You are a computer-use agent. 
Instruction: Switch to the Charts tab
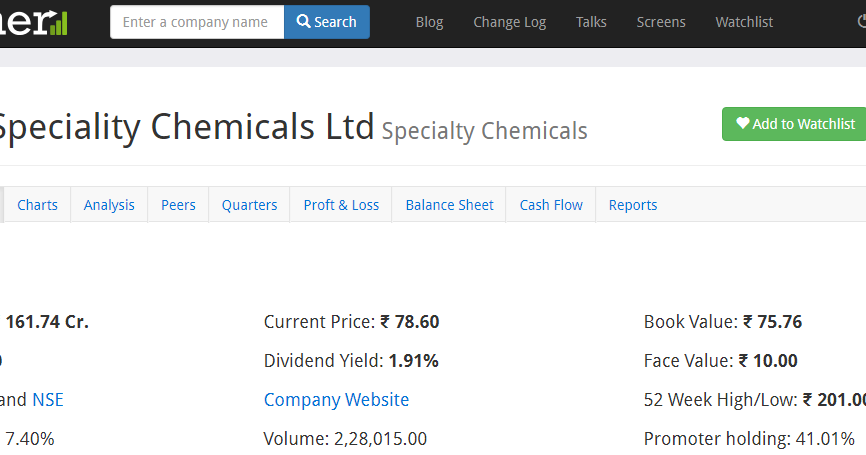click(x=38, y=205)
